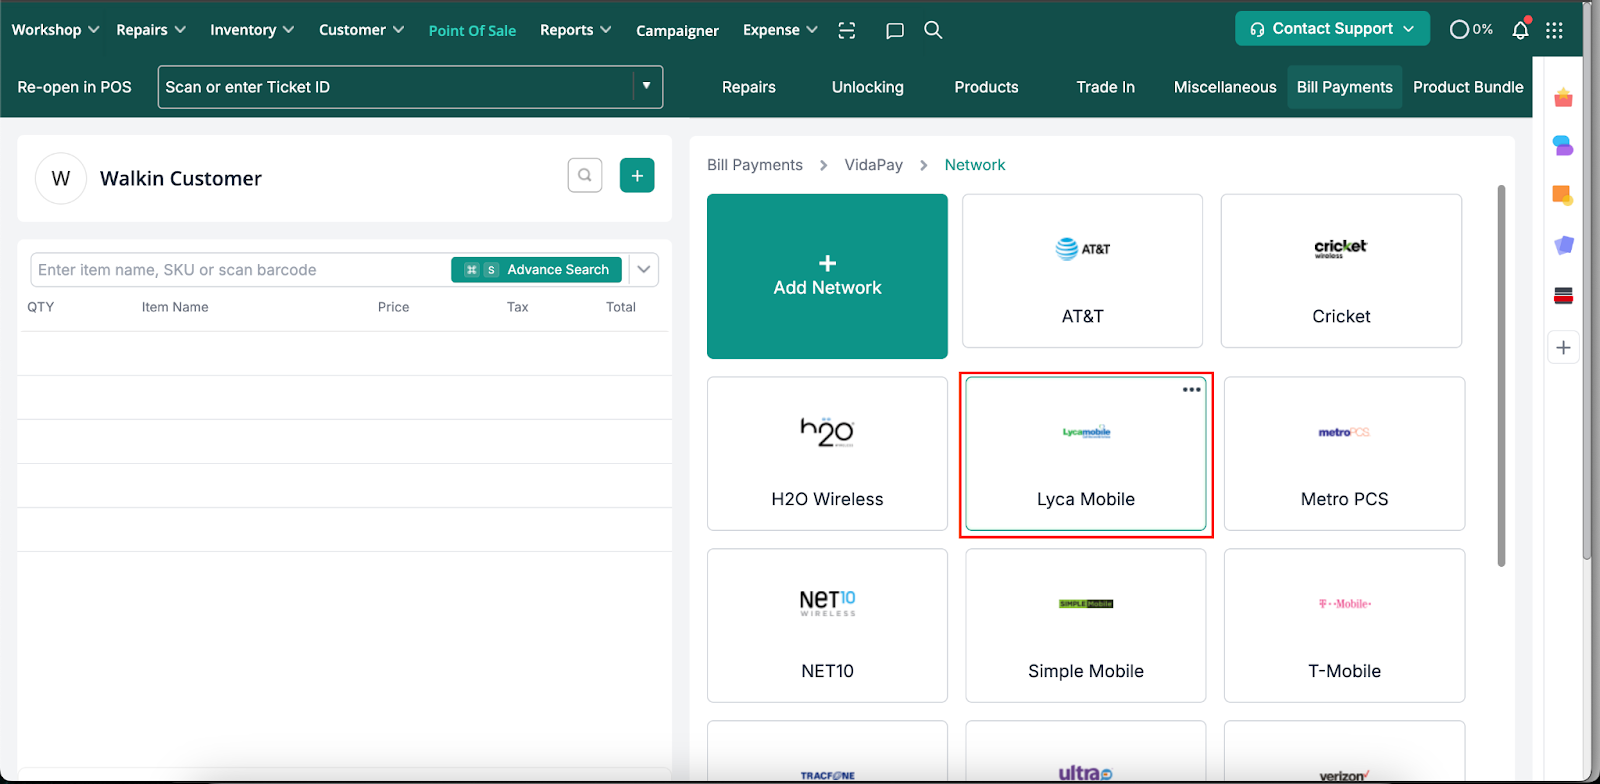Switch to the Bill Payments tab
The image size is (1600, 784).
(1344, 87)
